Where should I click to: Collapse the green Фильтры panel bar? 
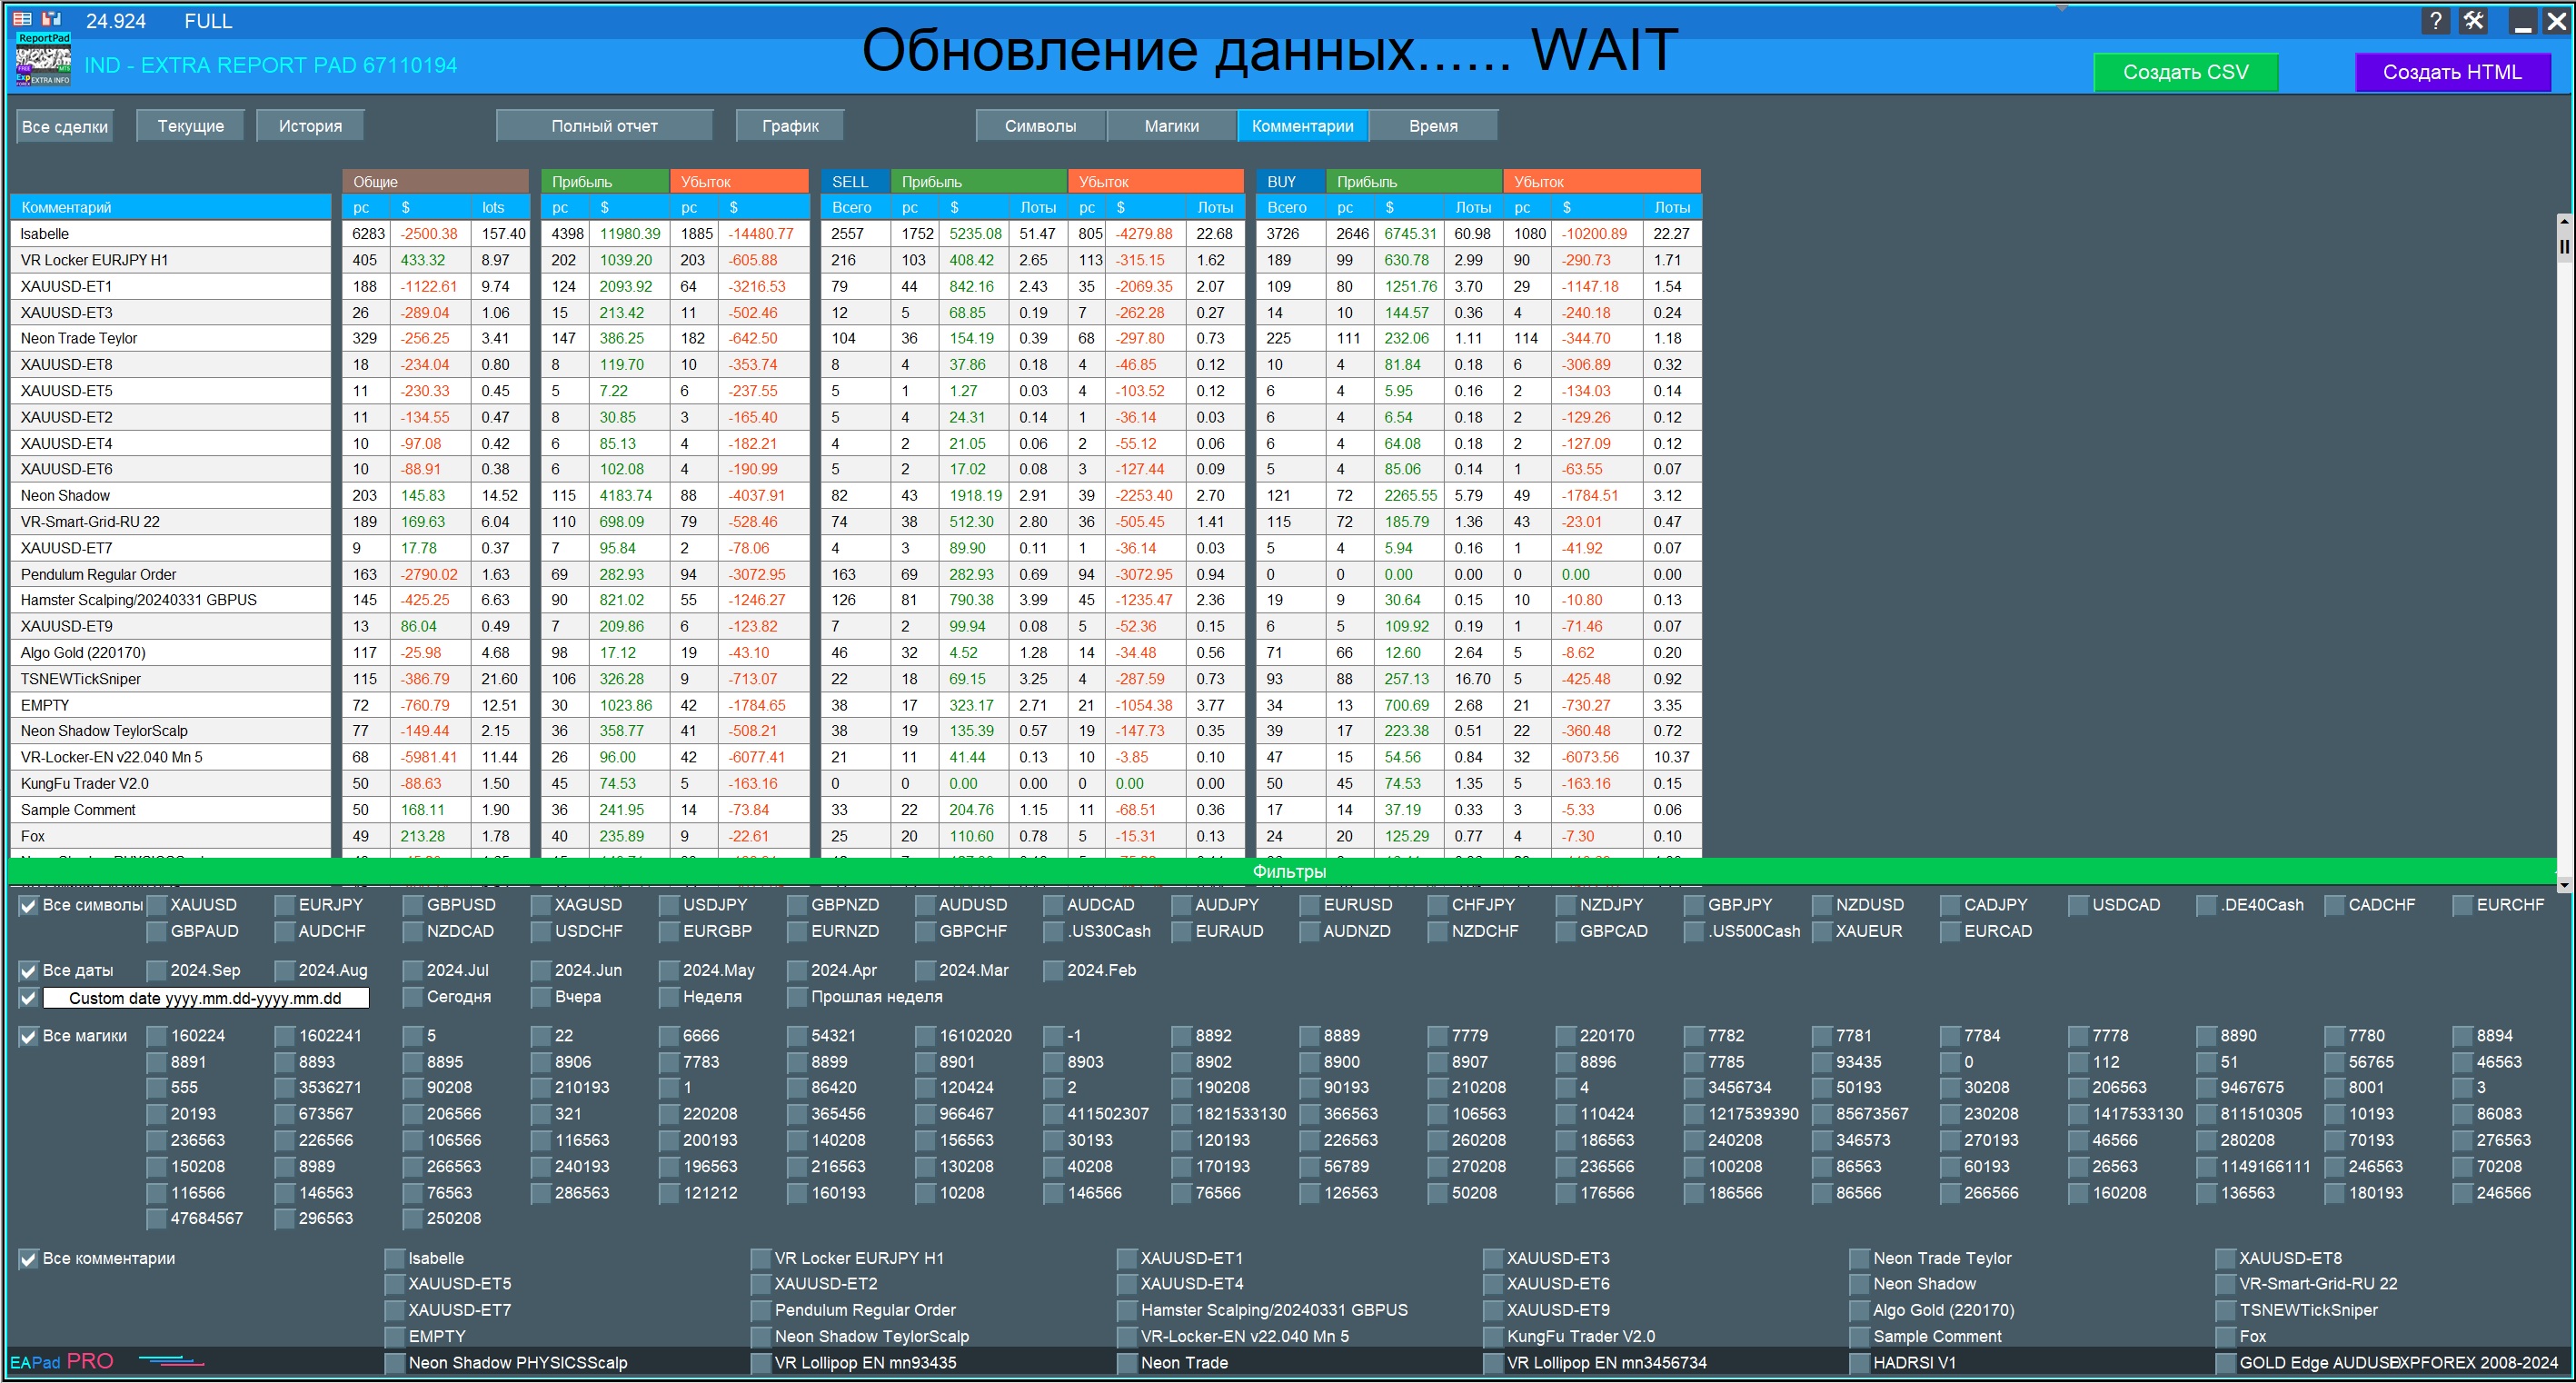1288,871
